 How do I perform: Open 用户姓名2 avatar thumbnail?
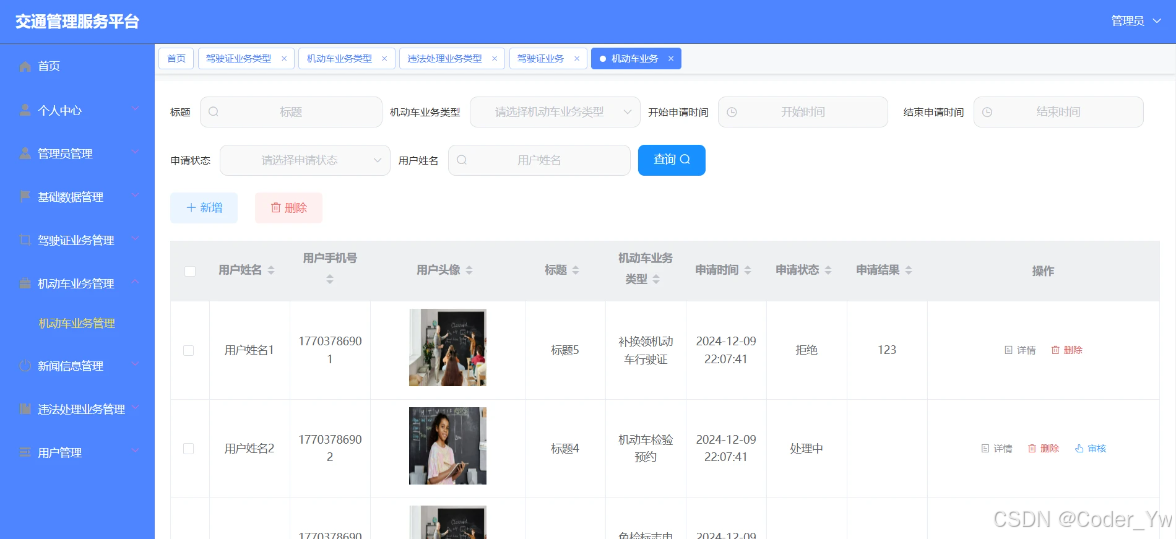point(448,445)
